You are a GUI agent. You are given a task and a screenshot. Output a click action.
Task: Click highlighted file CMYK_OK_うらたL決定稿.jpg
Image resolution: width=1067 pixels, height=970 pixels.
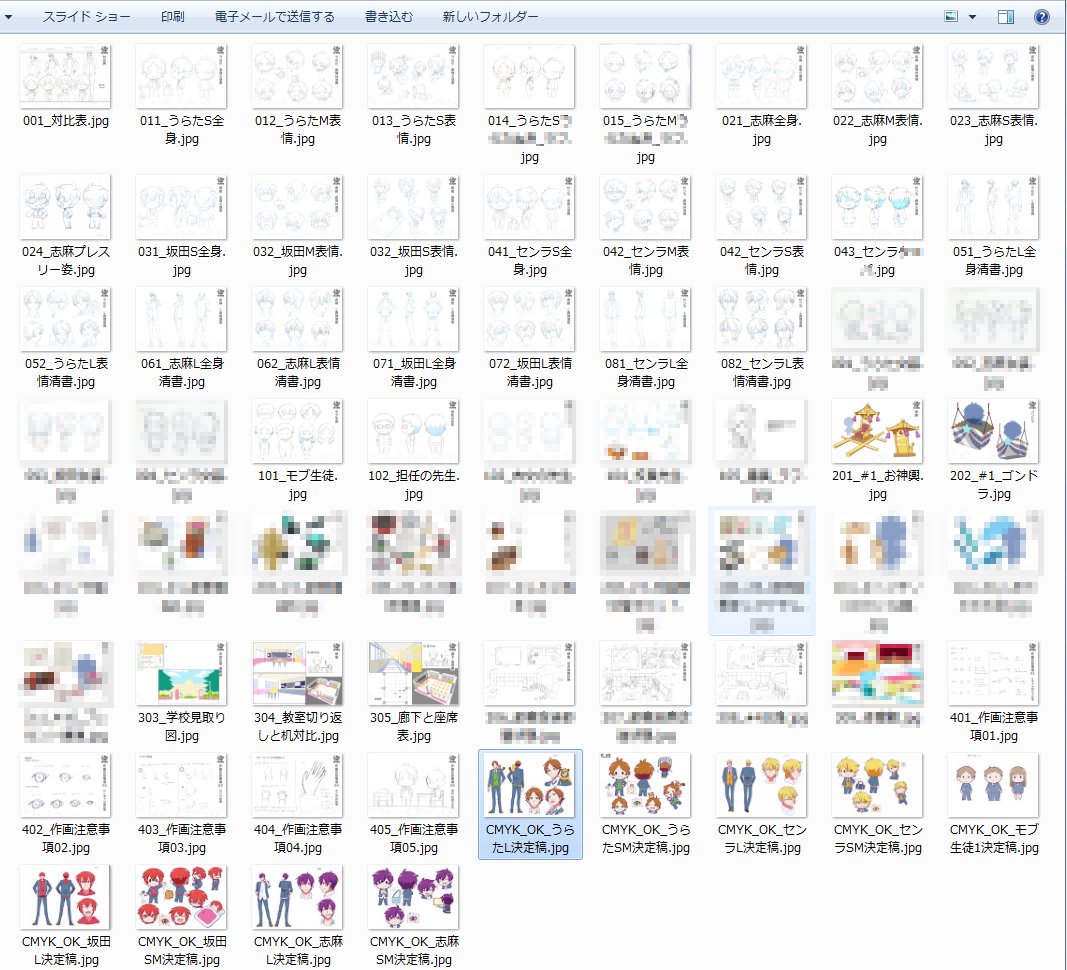point(530,805)
